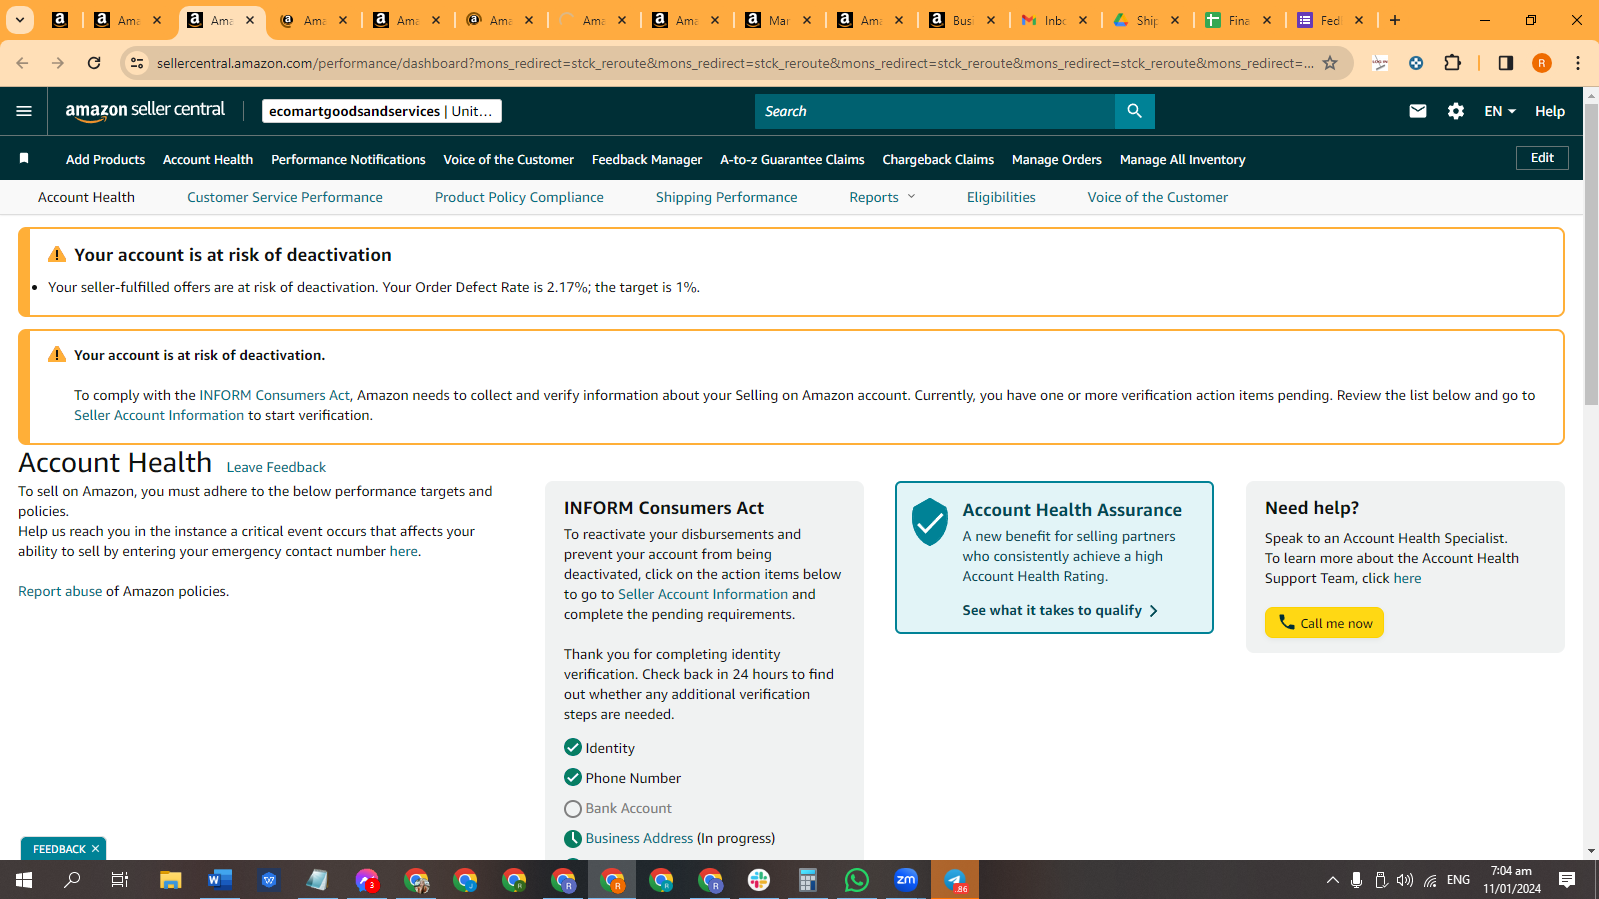Open the Chrome profile R avatar
The height and width of the screenshot is (899, 1599).
[x=1542, y=63]
